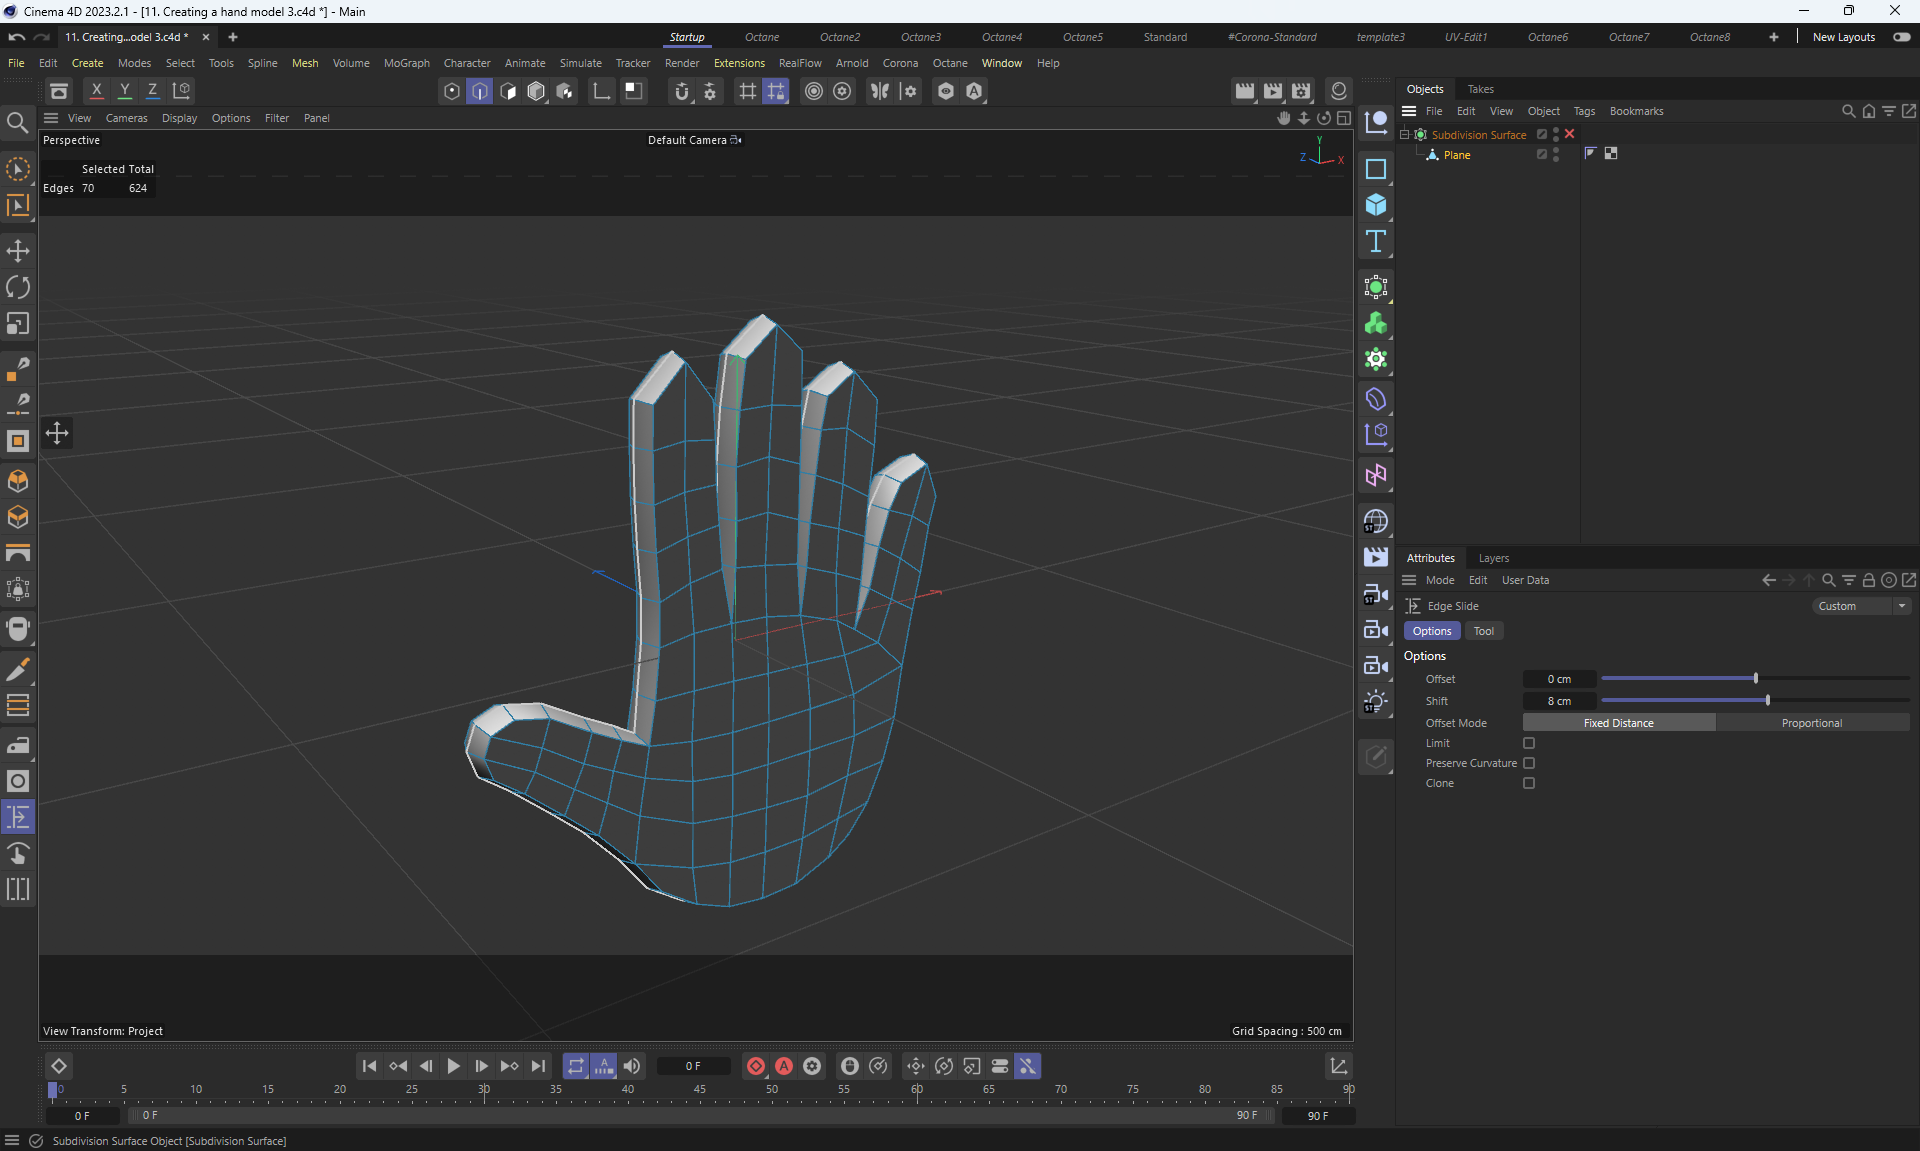Select the Move tool in left toolbar
Screen dimensions: 1920x1151
click(18, 251)
